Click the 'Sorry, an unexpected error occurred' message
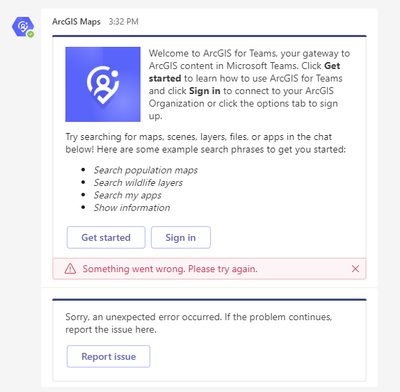The image size is (400, 392). [x=199, y=323]
